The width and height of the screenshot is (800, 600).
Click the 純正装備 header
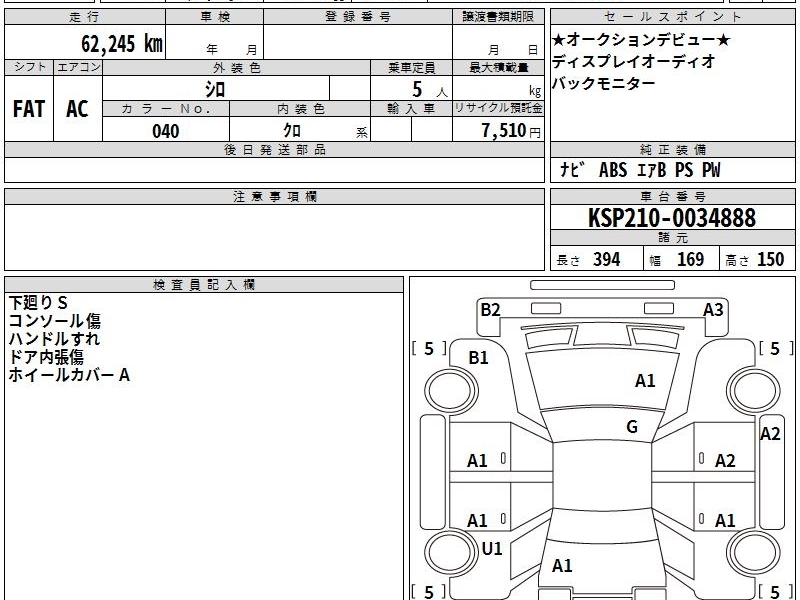[672, 150]
